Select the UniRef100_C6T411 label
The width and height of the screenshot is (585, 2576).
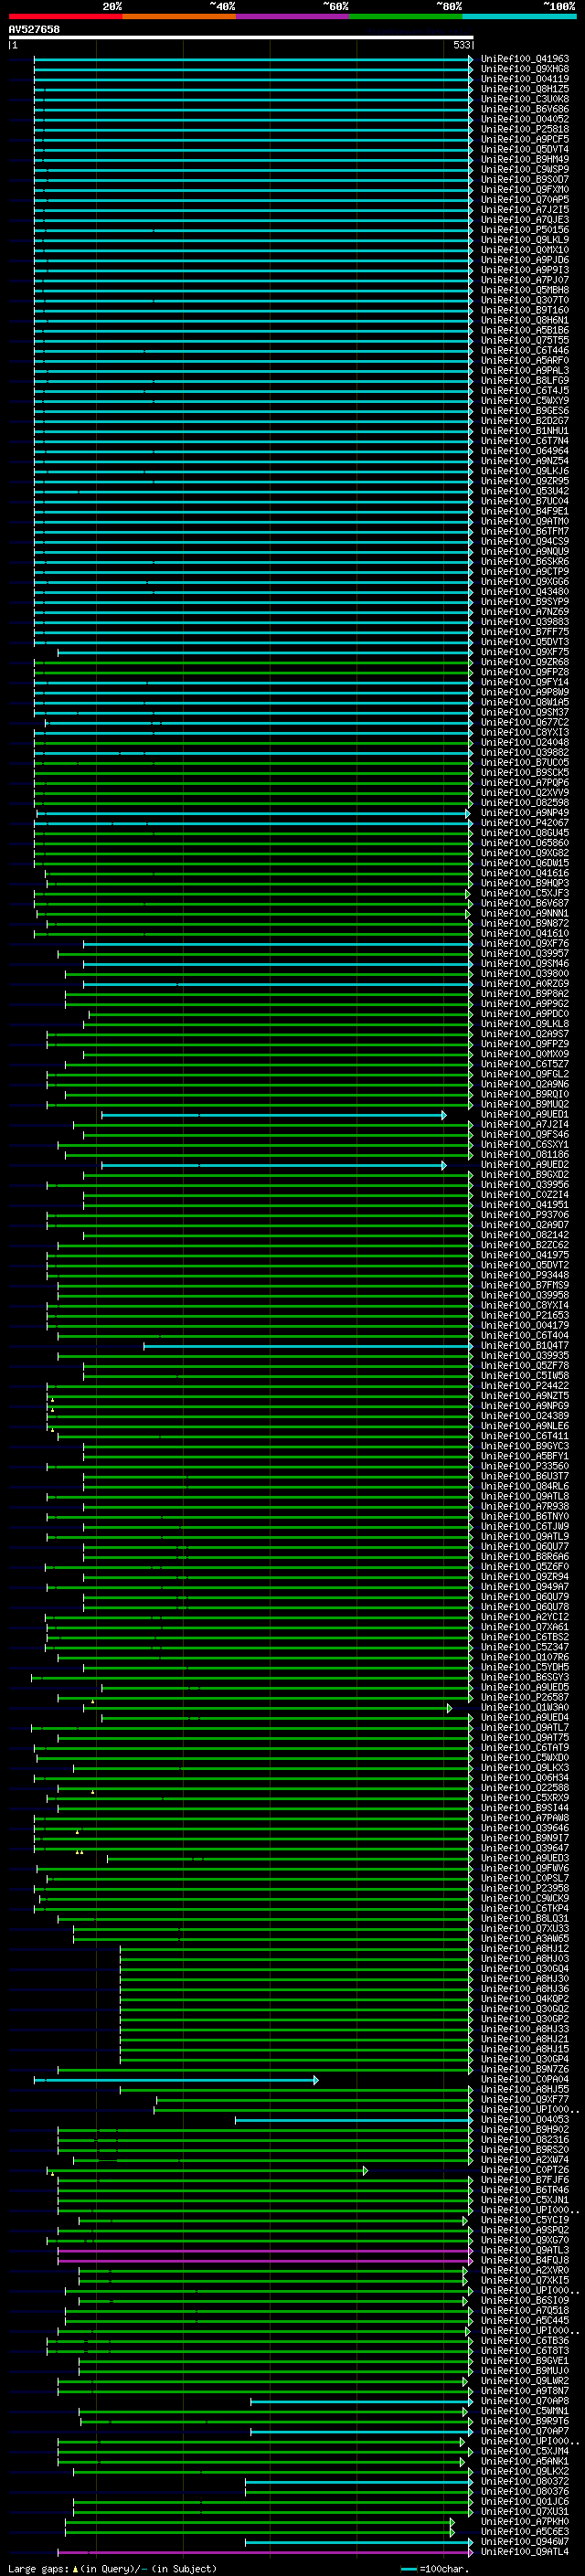click(524, 1436)
